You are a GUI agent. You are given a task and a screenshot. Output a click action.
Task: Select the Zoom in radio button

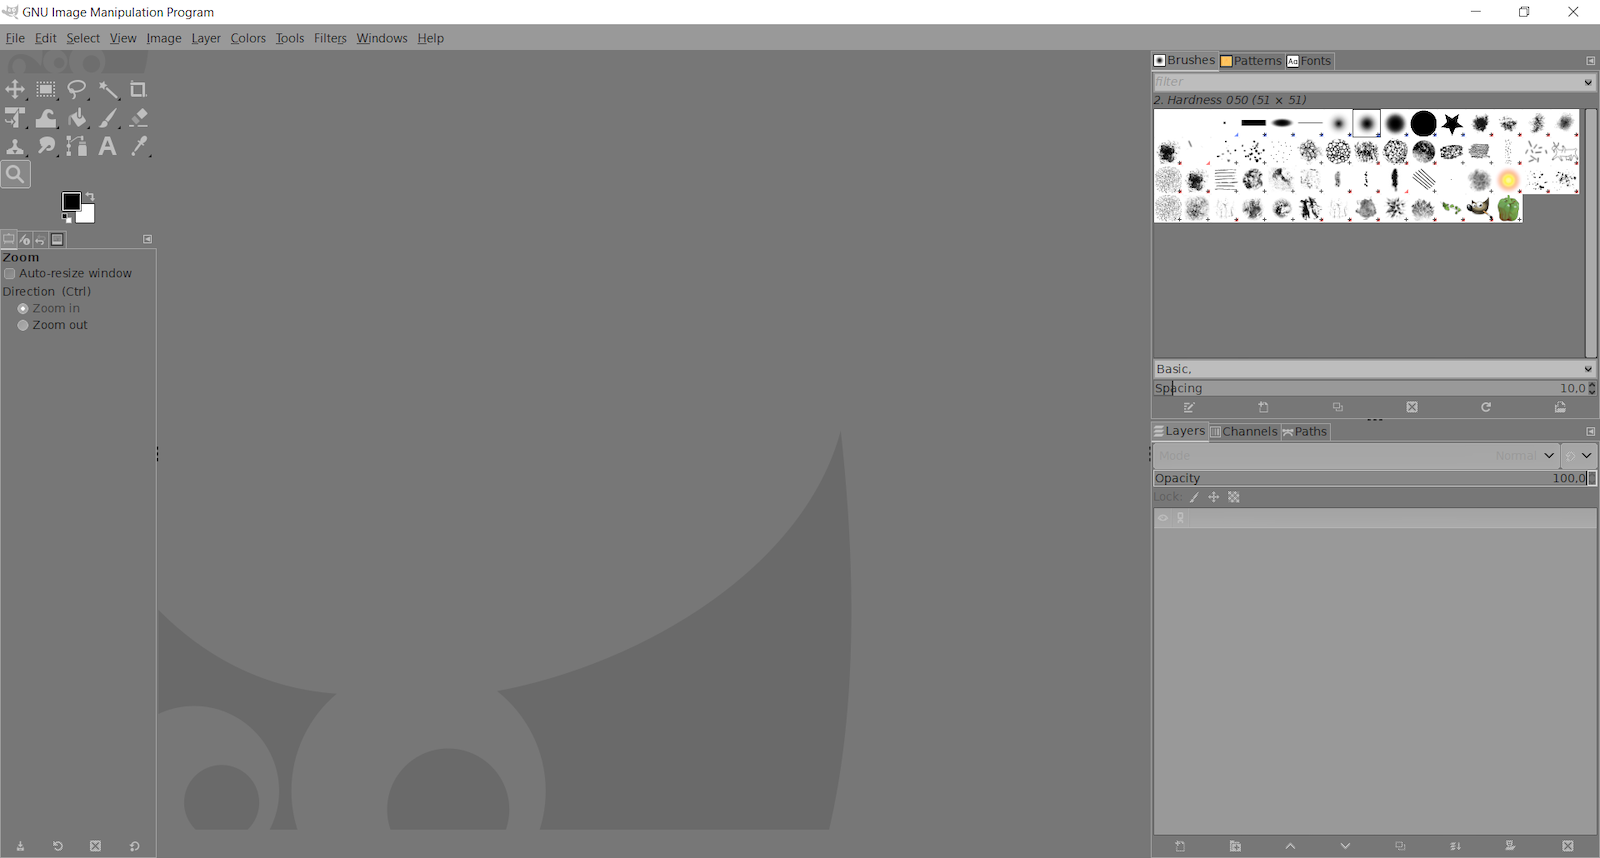pos(23,309)
